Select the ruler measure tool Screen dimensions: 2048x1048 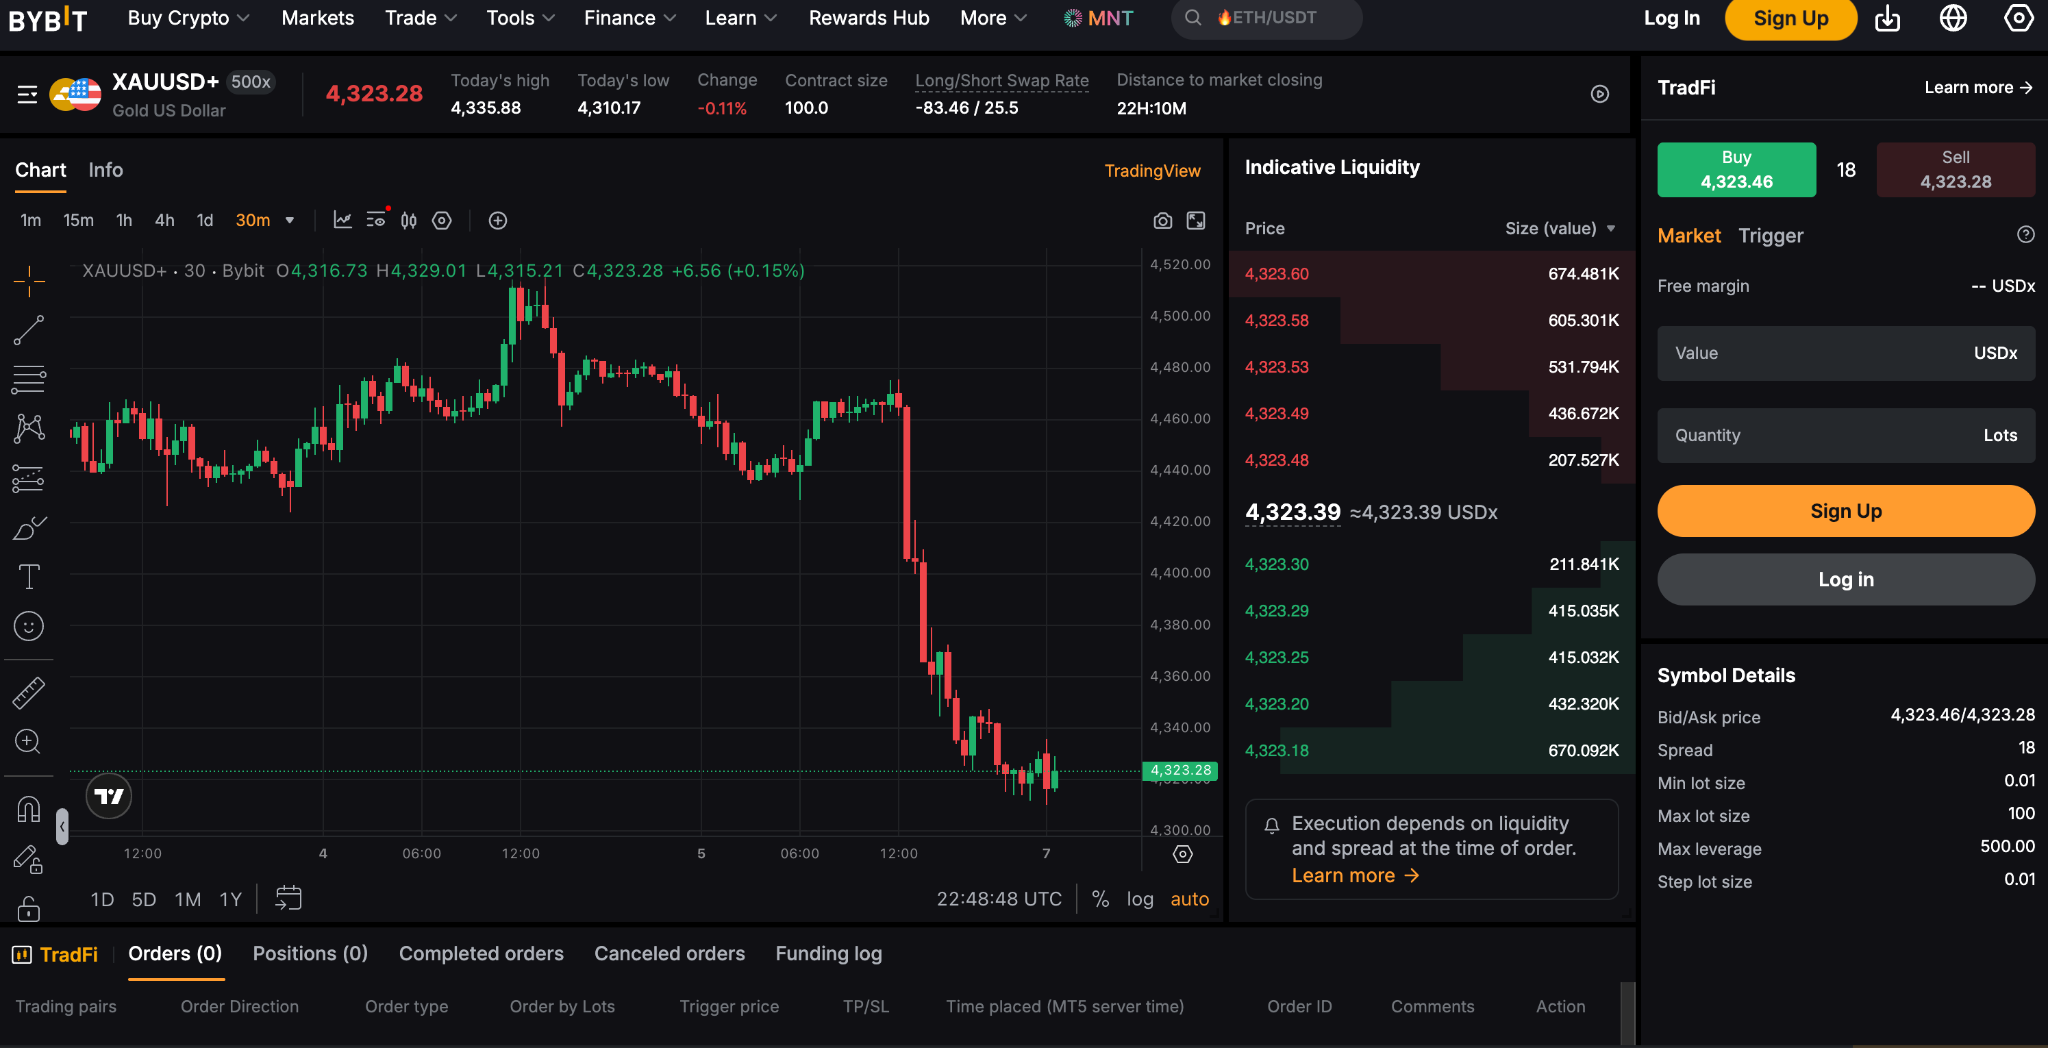pos(29,692)
